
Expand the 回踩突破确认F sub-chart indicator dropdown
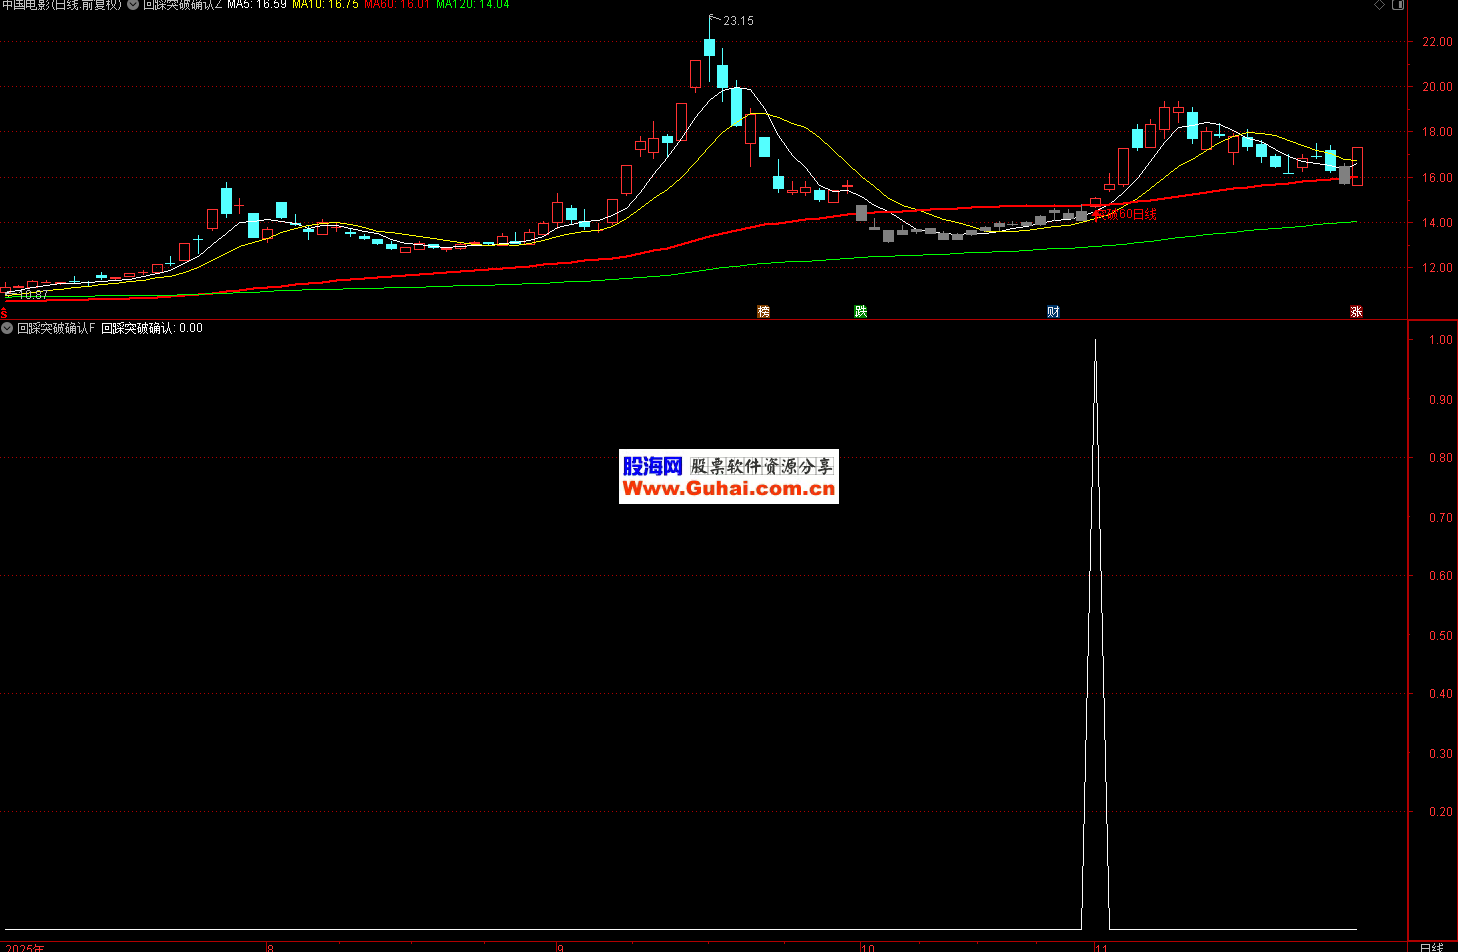(x=7, y=328)
